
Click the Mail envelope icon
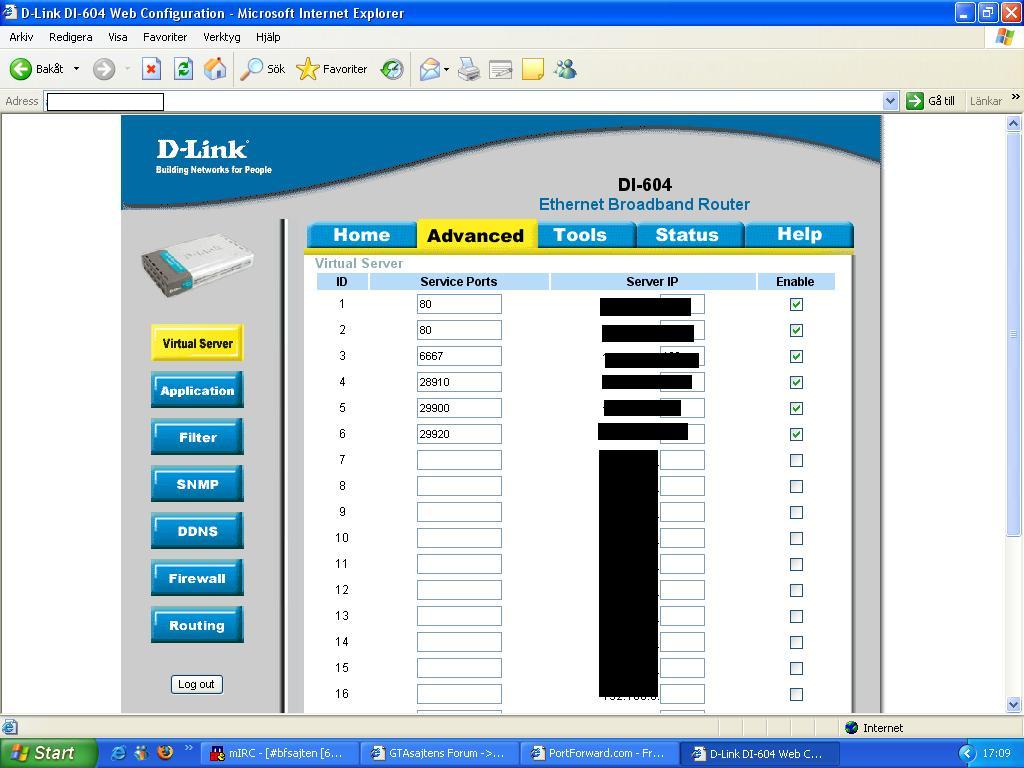pos(430,69)
